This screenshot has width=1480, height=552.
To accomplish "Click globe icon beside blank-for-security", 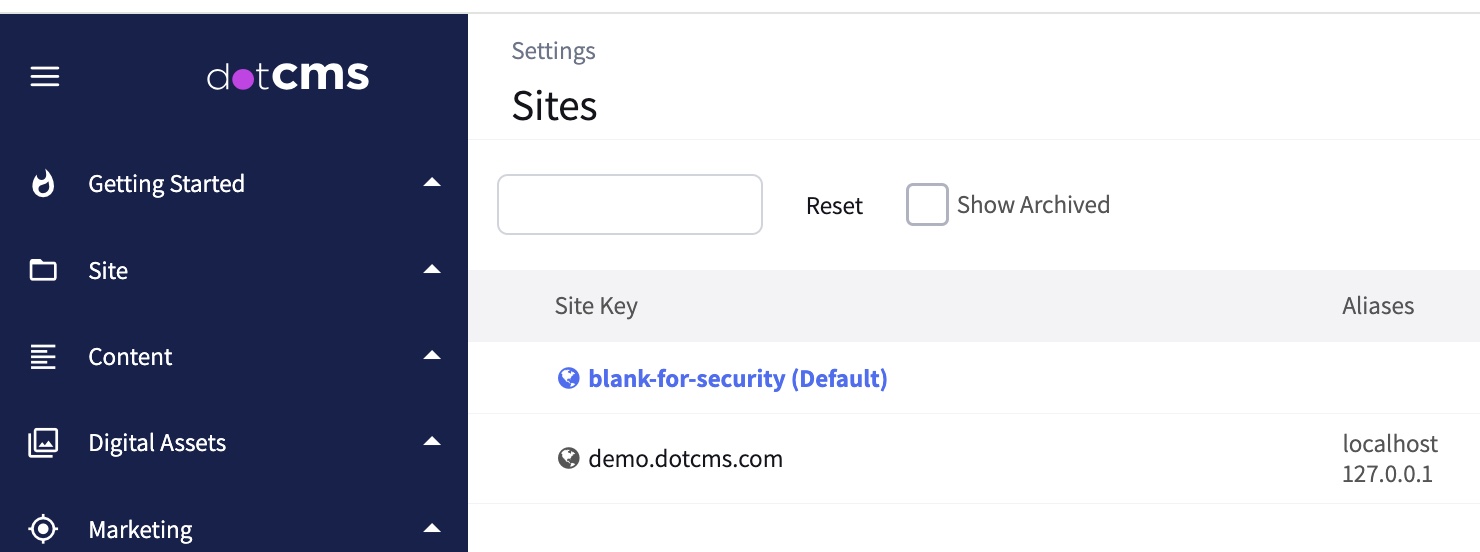I will [568, 378].
